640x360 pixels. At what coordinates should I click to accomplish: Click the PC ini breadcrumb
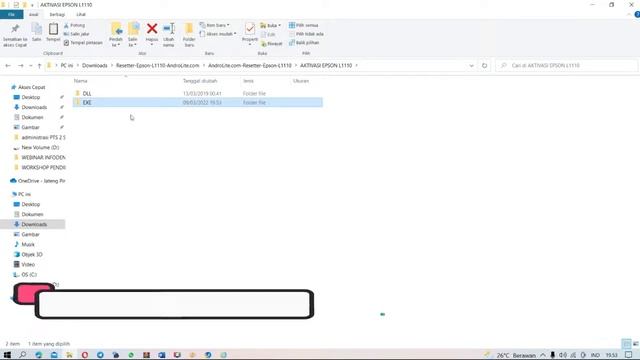pyautogui.click(x=67, y=65)
